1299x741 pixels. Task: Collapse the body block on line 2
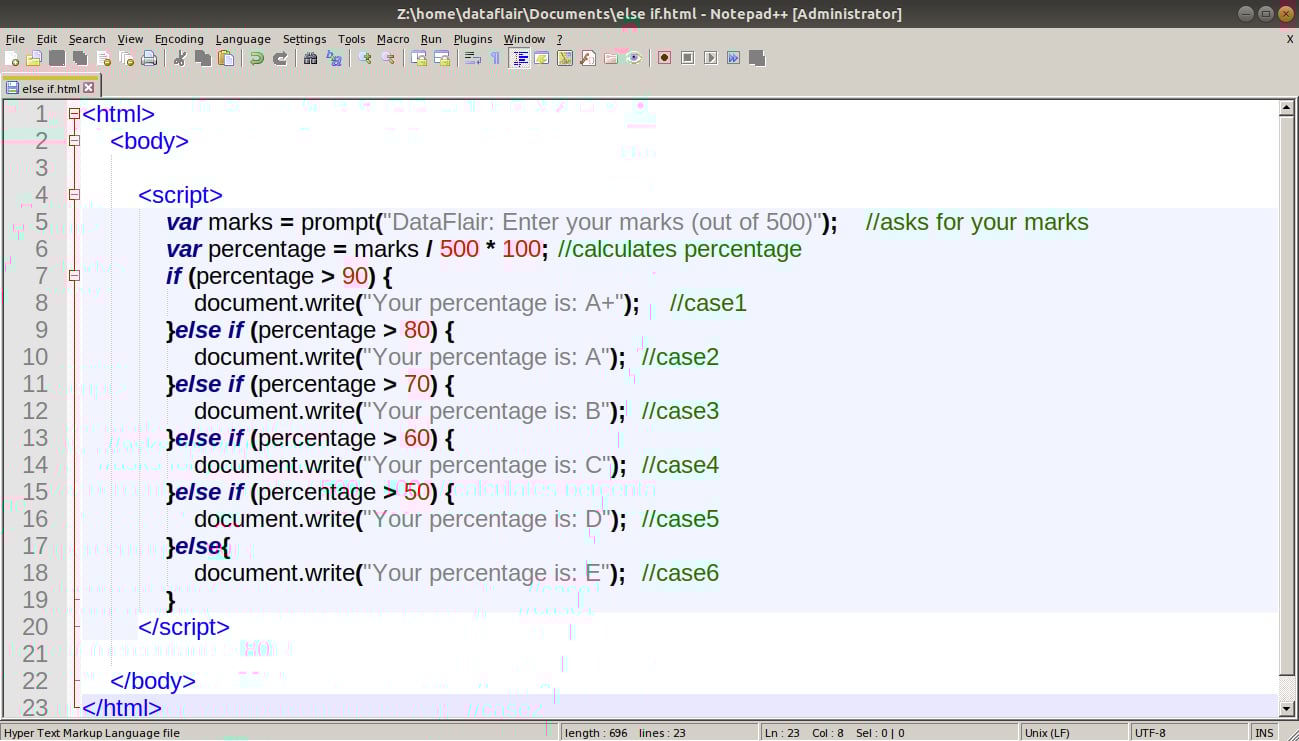click(74, 141)
